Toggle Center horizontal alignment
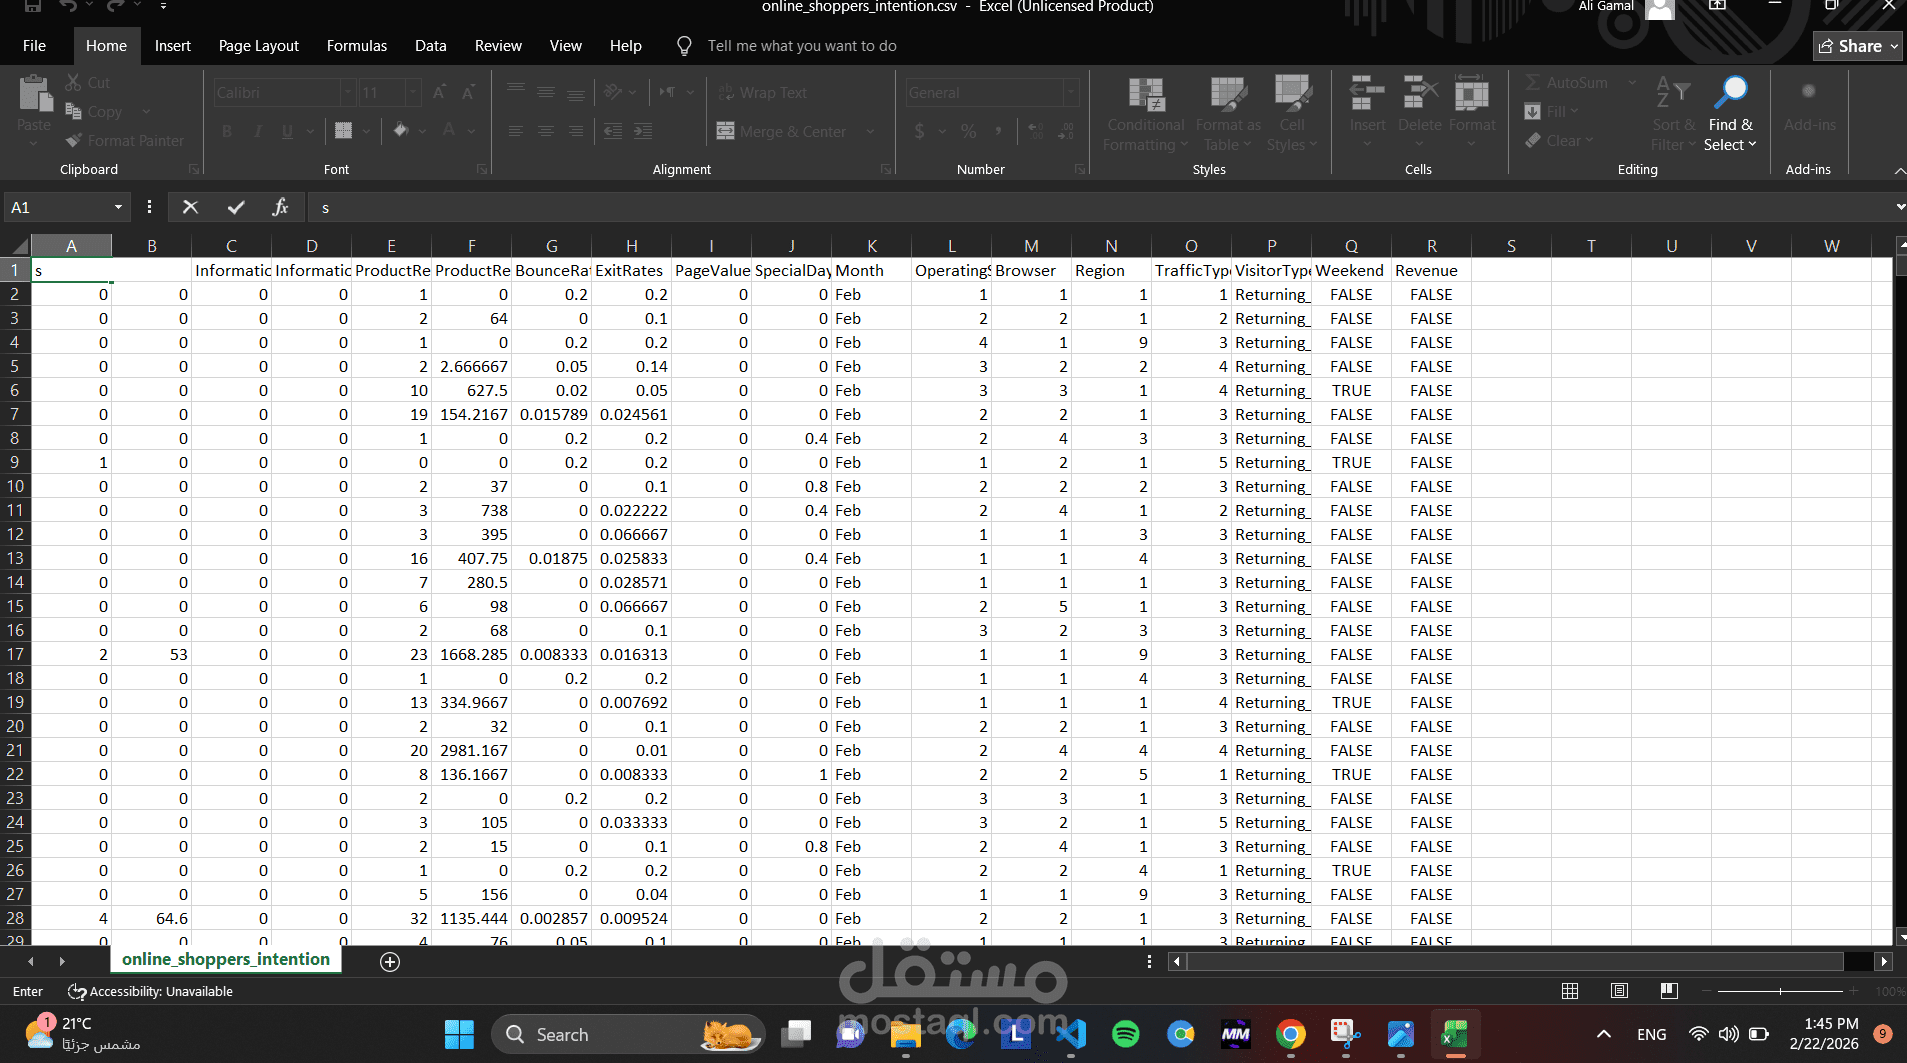The width and height of the screenshot is (1907, 1063). (x=546, y=132)
